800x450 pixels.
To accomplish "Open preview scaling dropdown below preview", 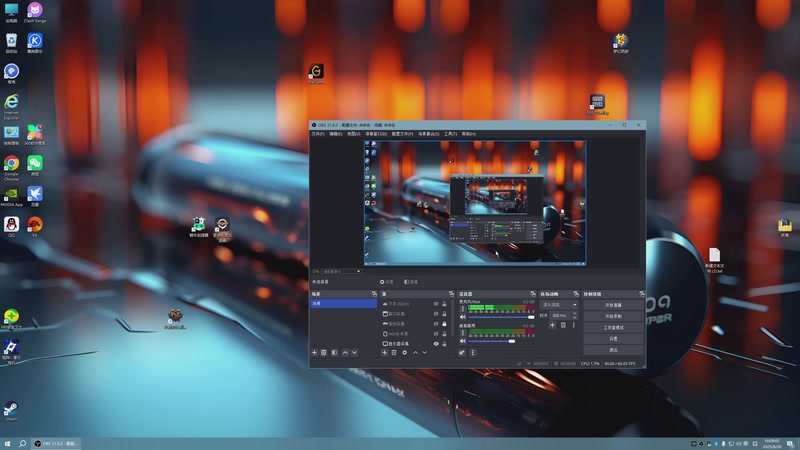I will (x=341, y=271).
